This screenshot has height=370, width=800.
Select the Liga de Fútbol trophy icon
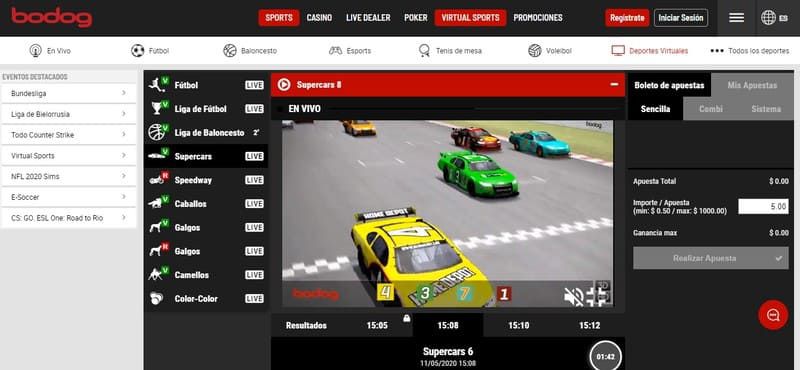(158, 108)
